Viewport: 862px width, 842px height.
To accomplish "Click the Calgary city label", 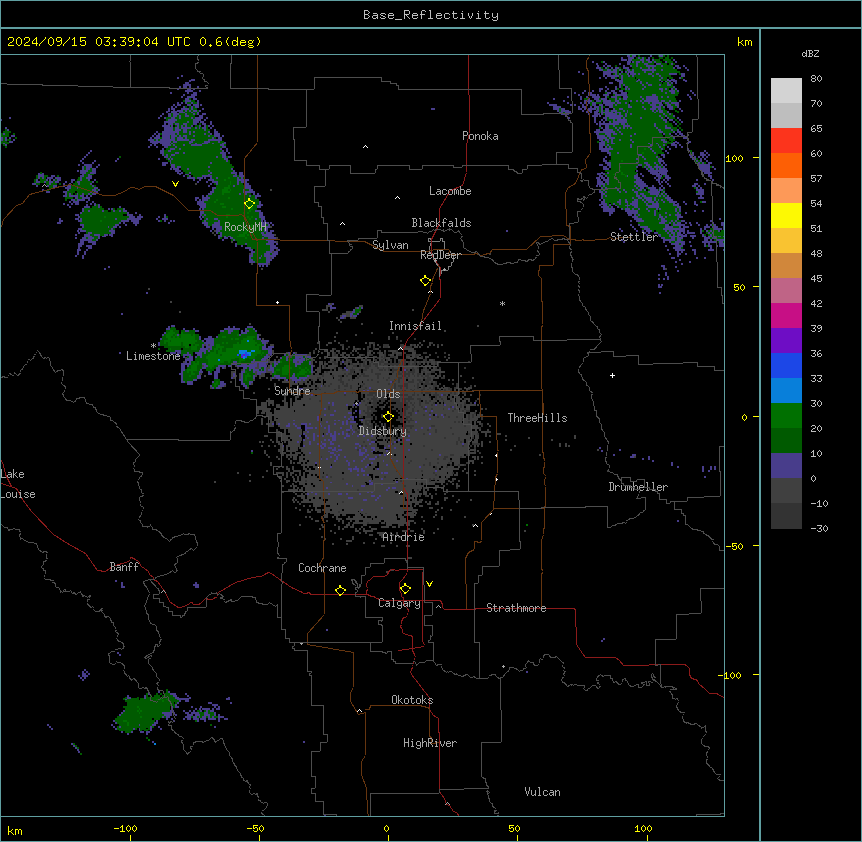I will tap(399, 603).
